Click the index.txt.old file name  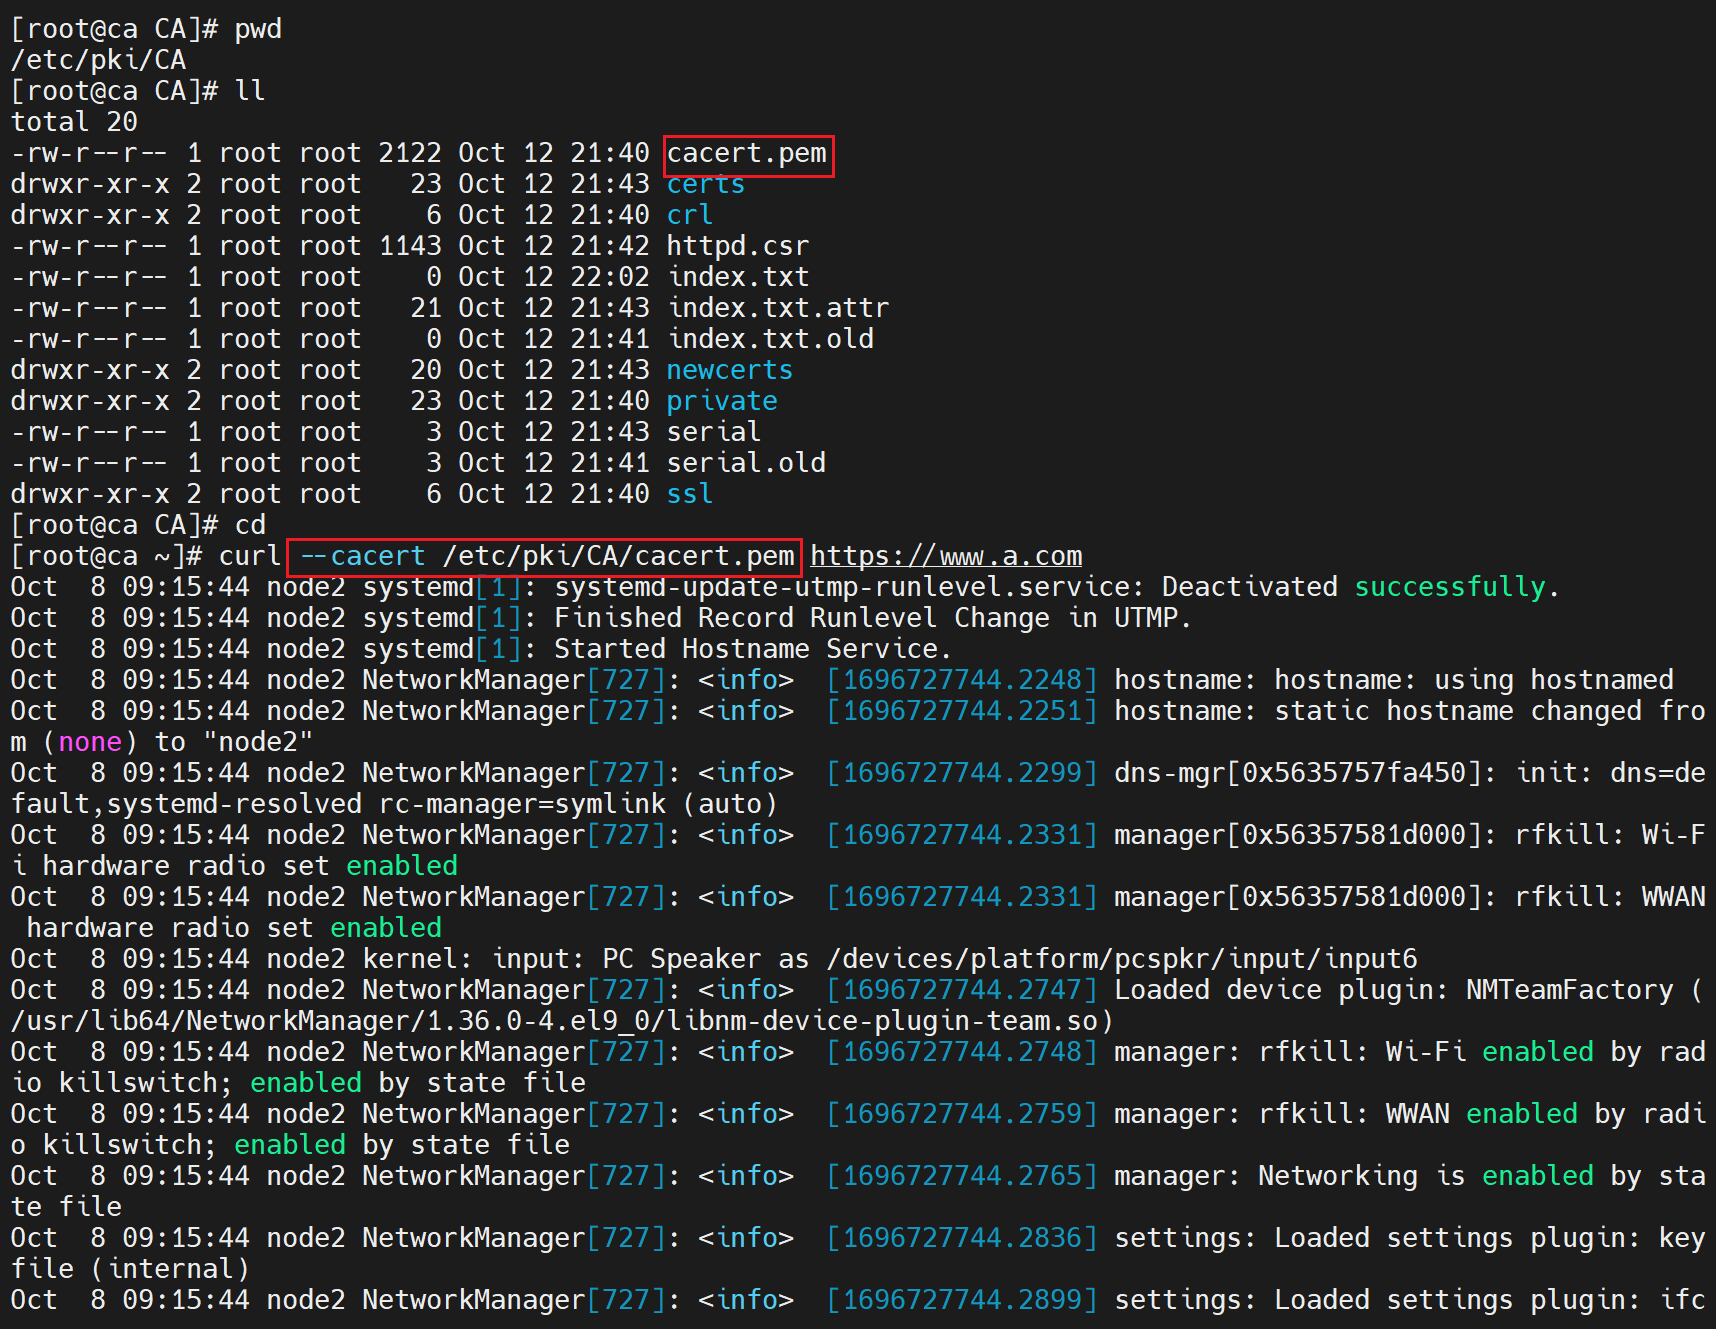coord(769,339)
